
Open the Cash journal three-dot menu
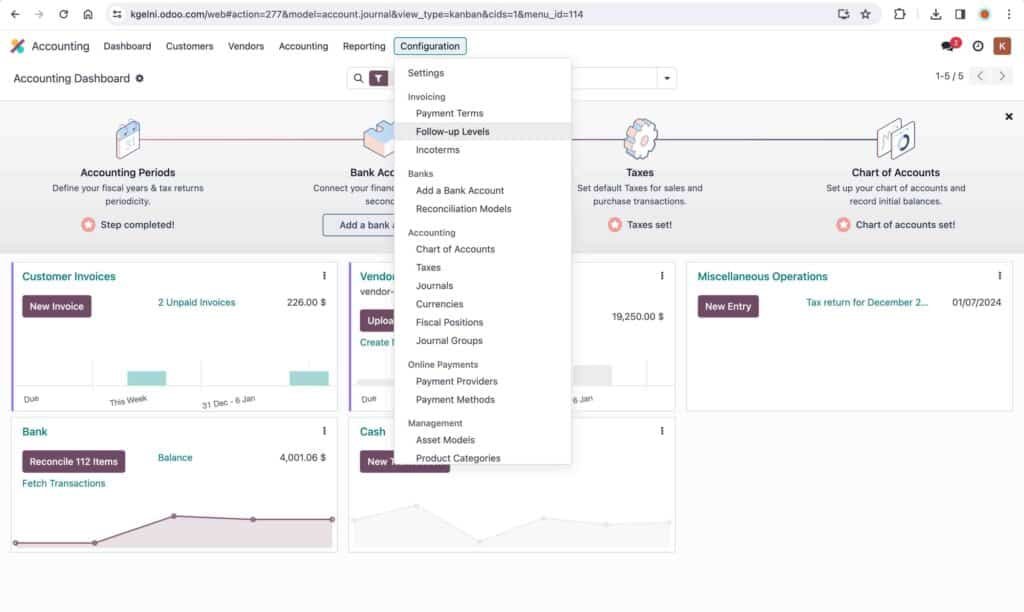click(661, 431)
